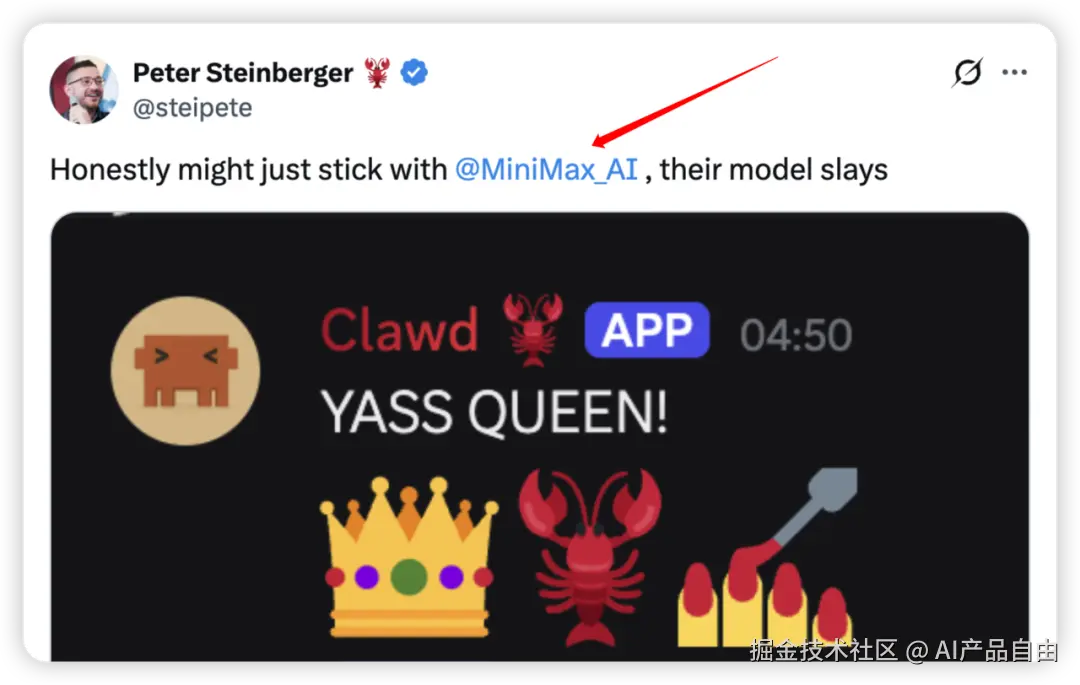
Task: Open the @steipete handle link
Action: point(192,108)
